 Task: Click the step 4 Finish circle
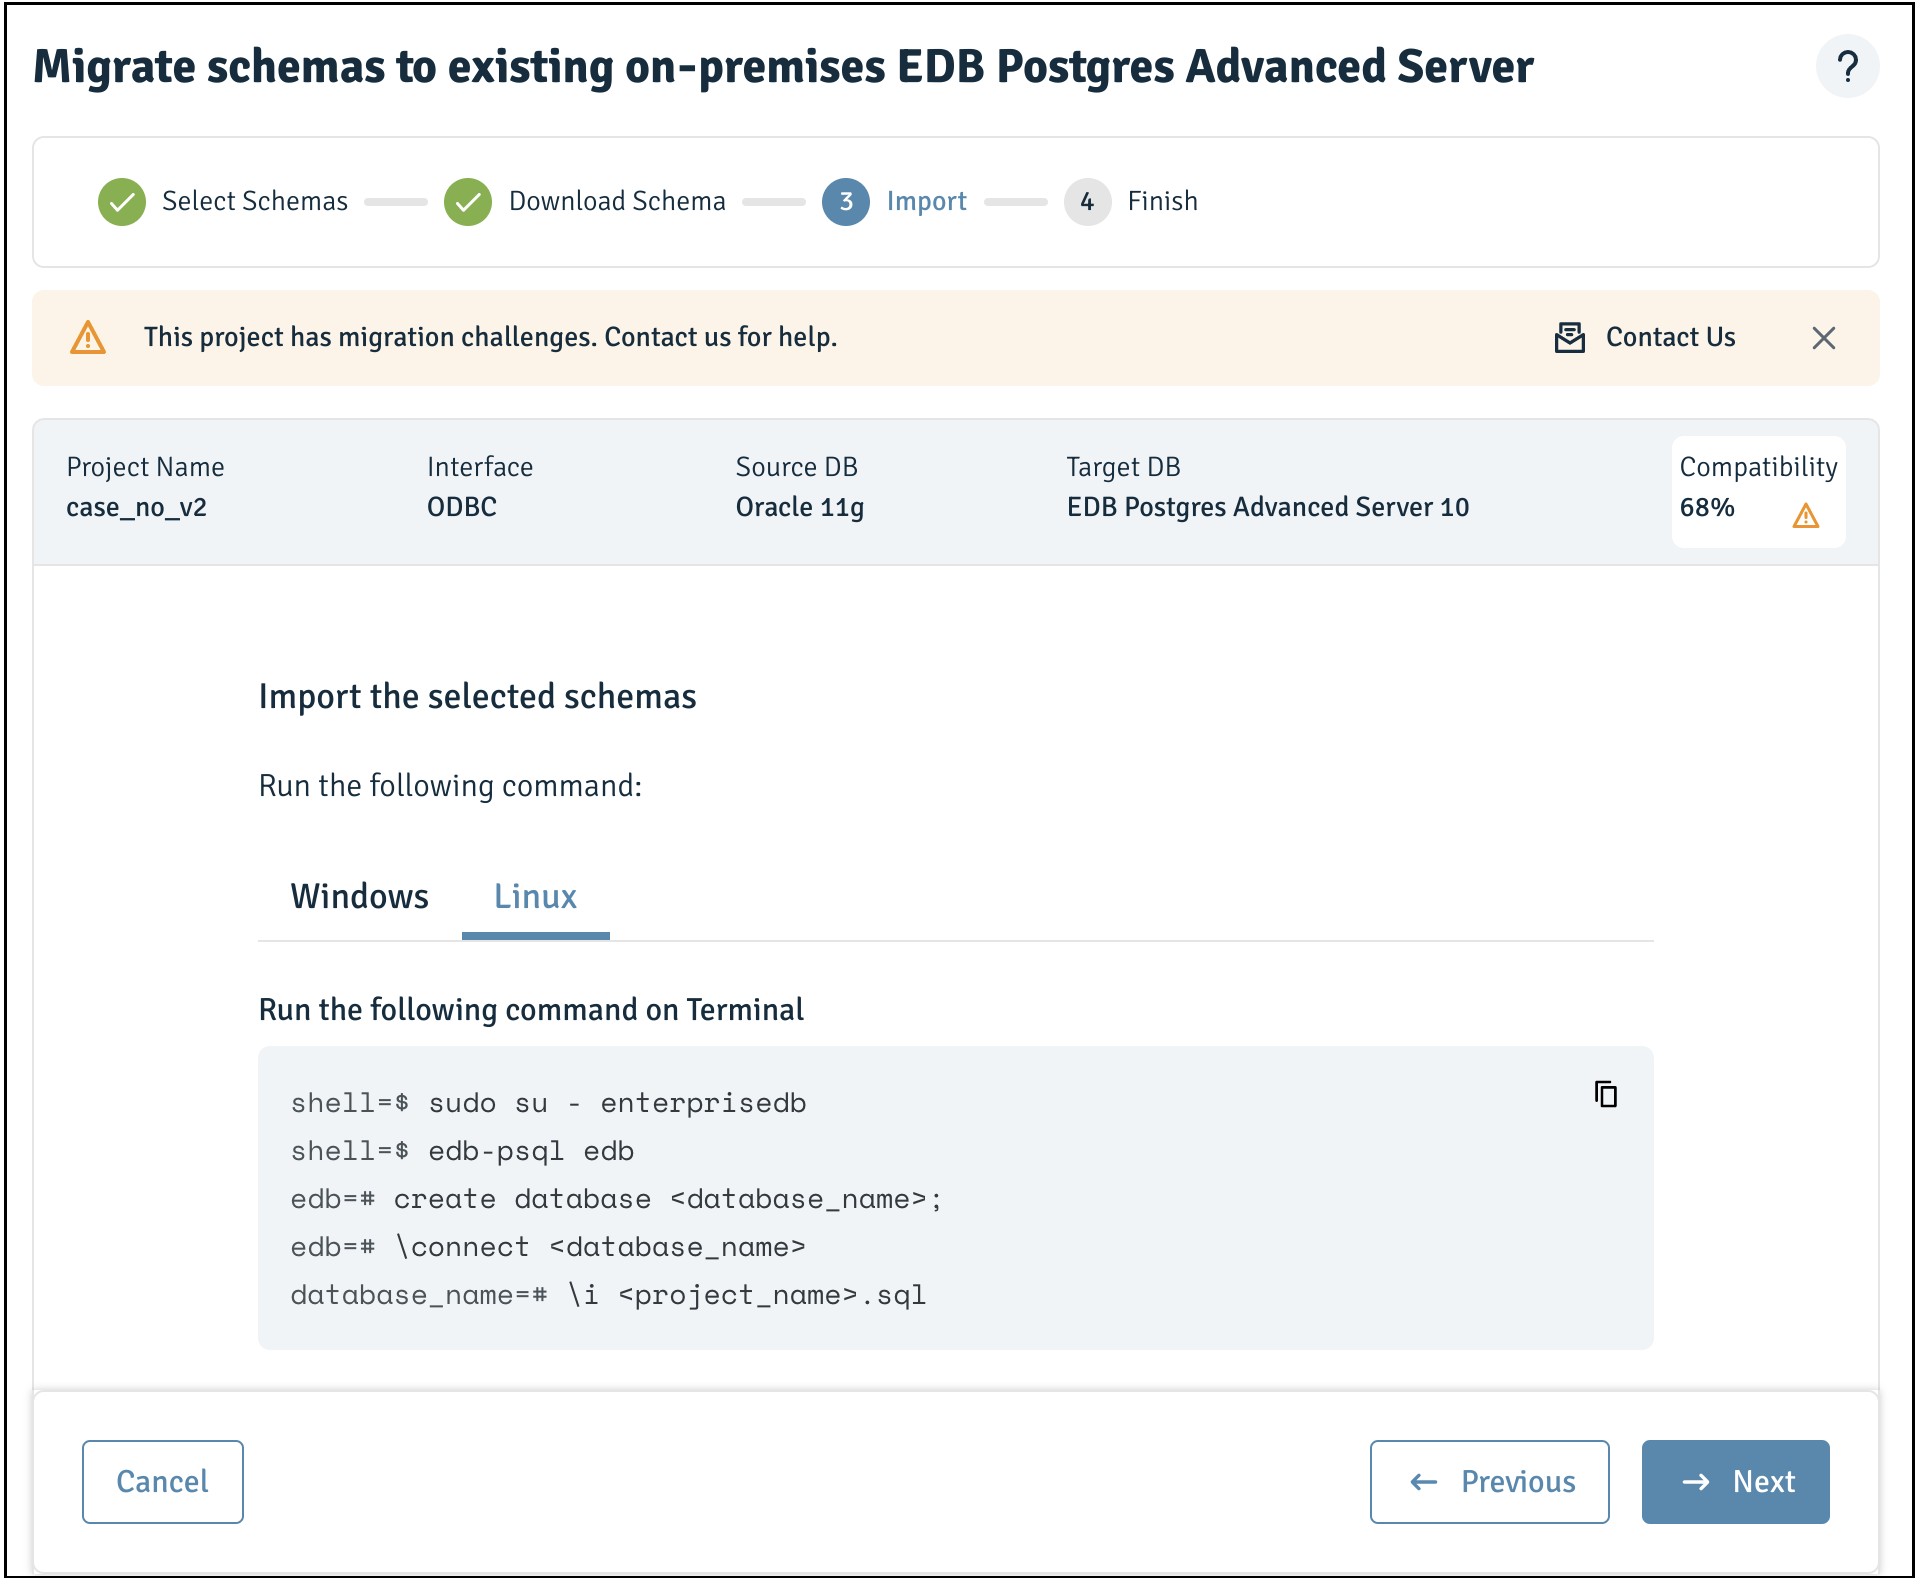pyautogui.click(x=1088, y=202)
